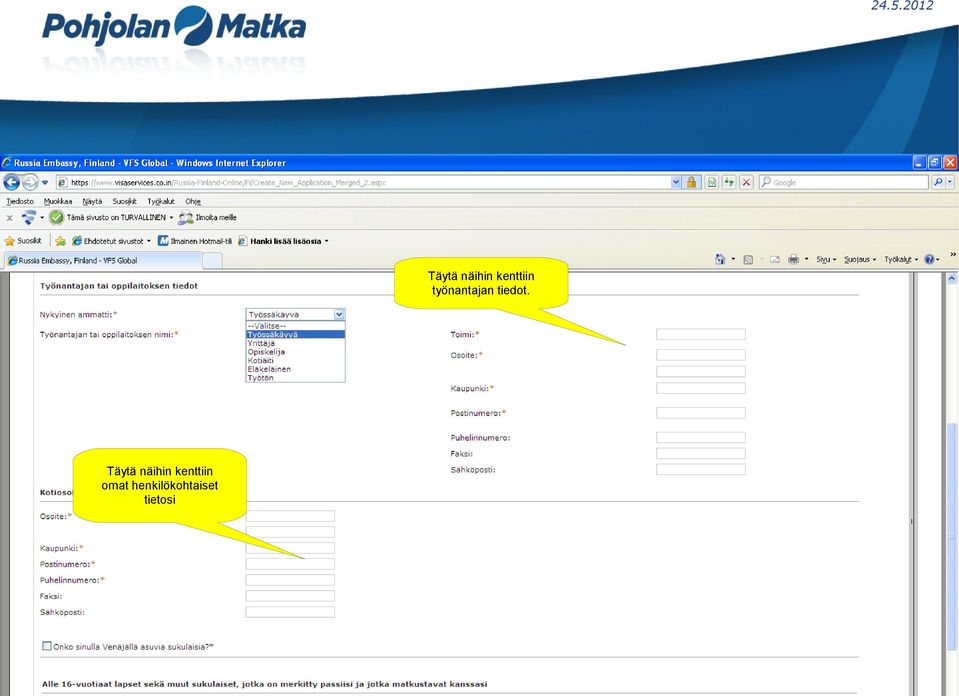The width and height of the screenshot is (959, 696).
Task: Open the Nykyinen ammatti combo box
Action: 295,314
